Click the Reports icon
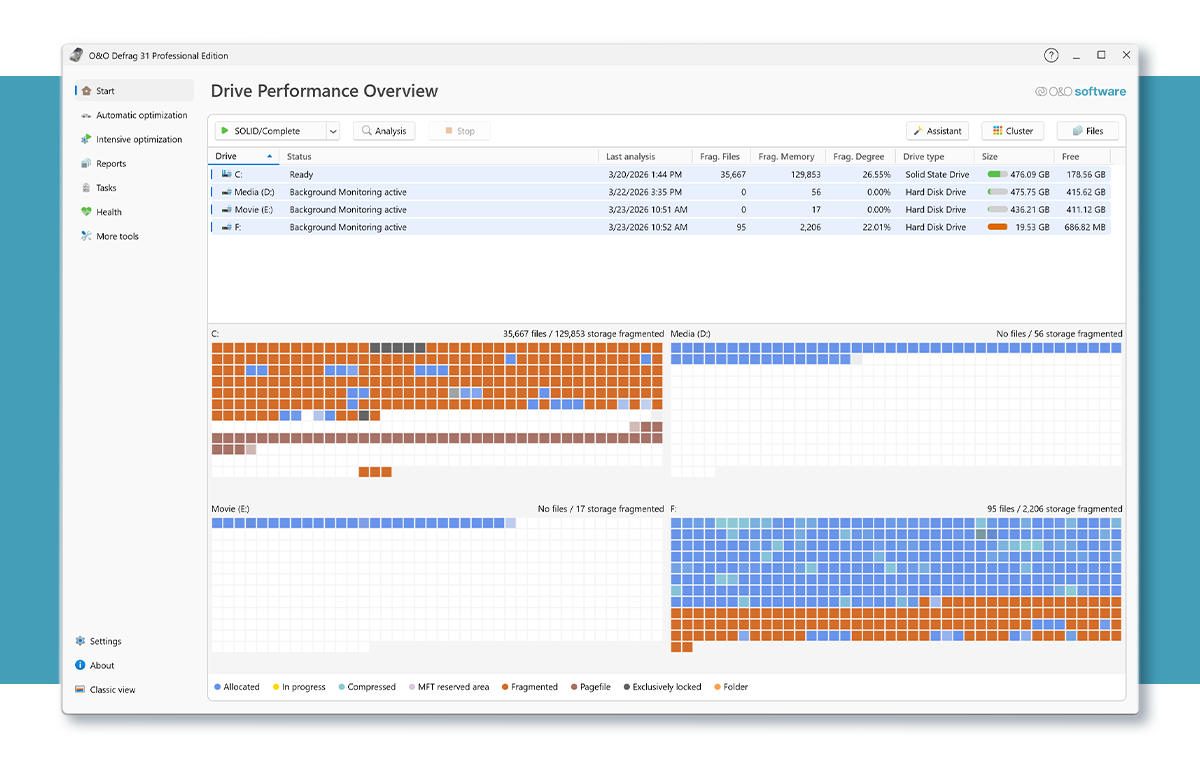Screen dimensions: 1200x760 pos(86,164)
